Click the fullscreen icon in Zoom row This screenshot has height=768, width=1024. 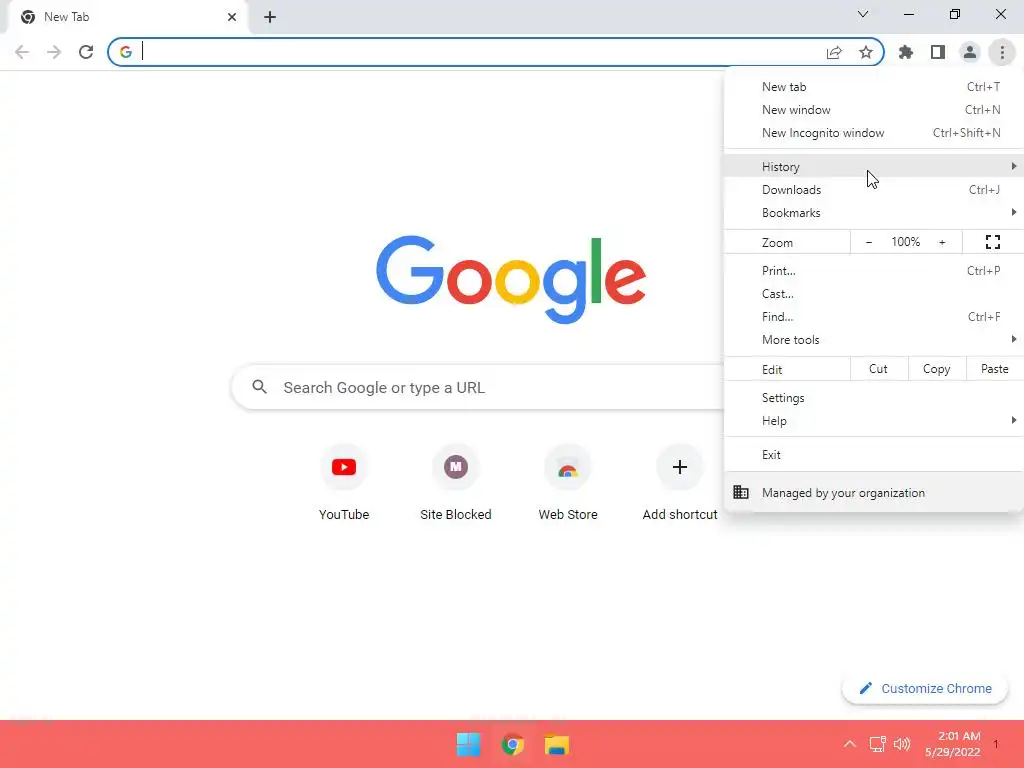click(x=993, y=242)
